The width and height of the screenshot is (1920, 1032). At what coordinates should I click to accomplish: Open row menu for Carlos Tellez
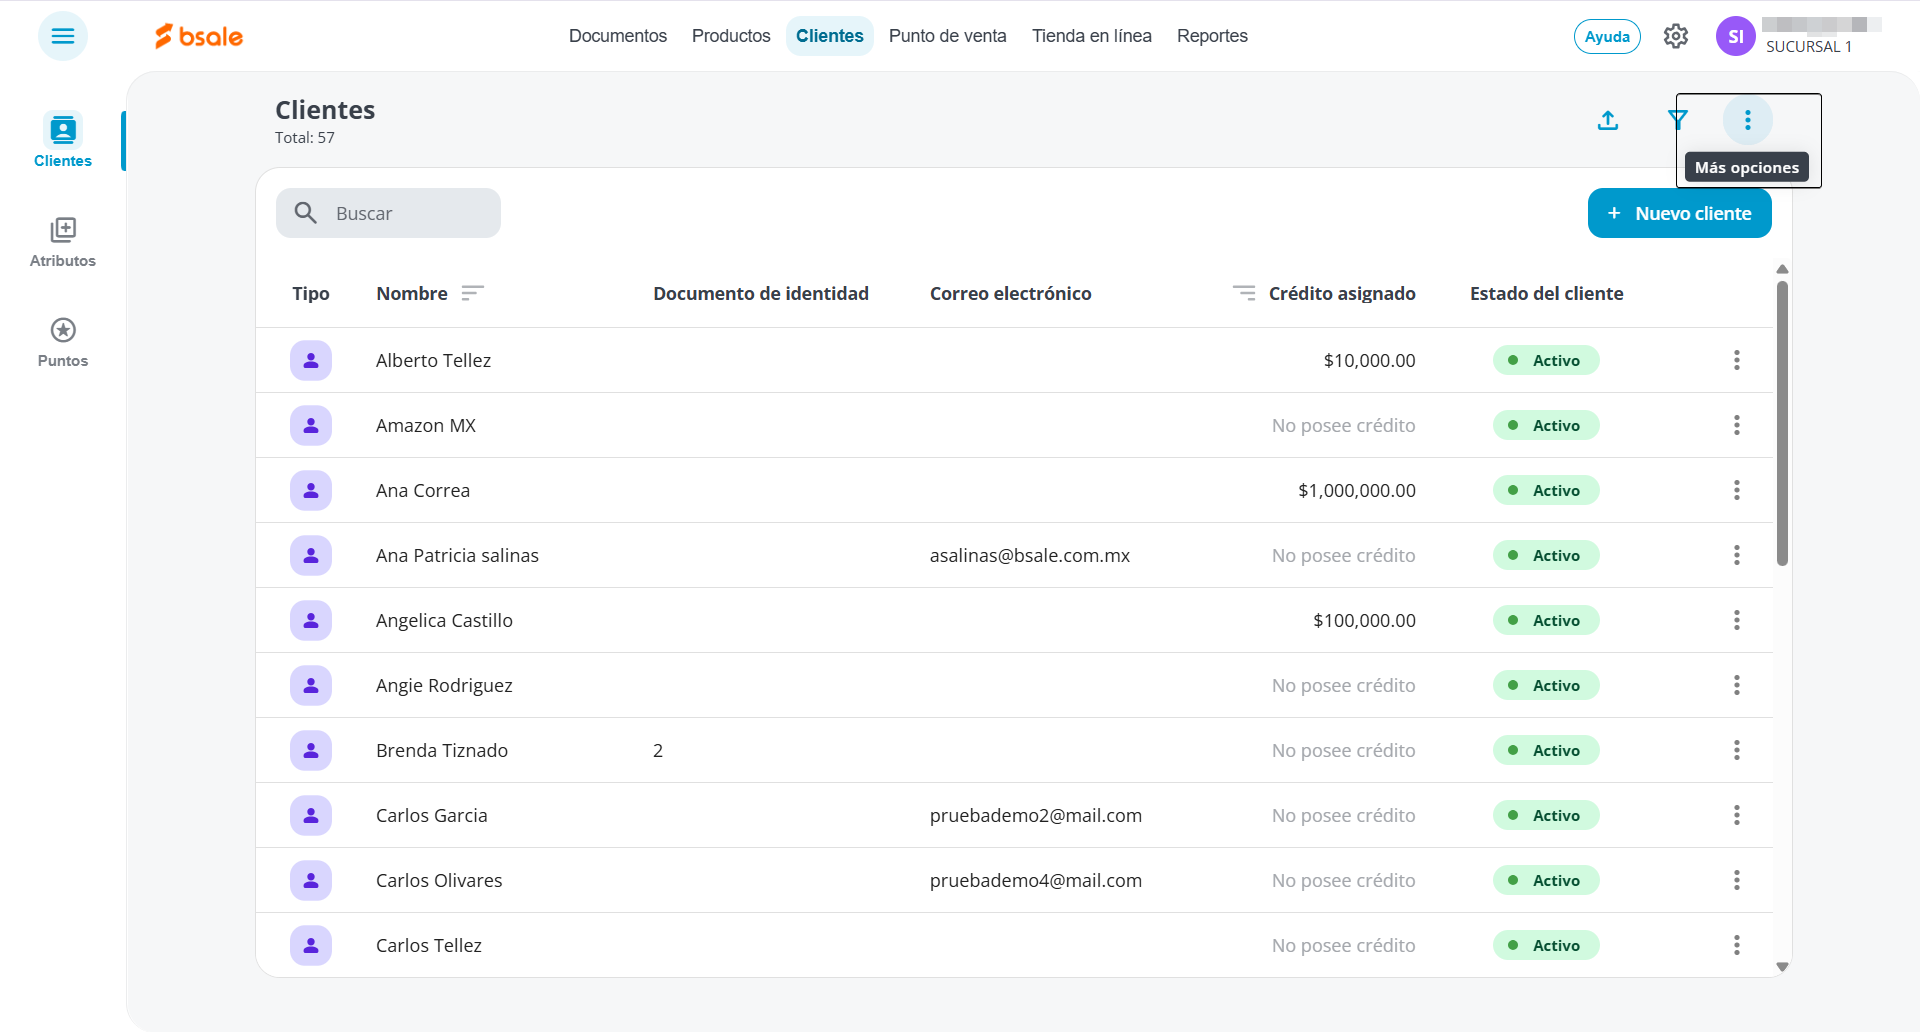(1737, 945)
